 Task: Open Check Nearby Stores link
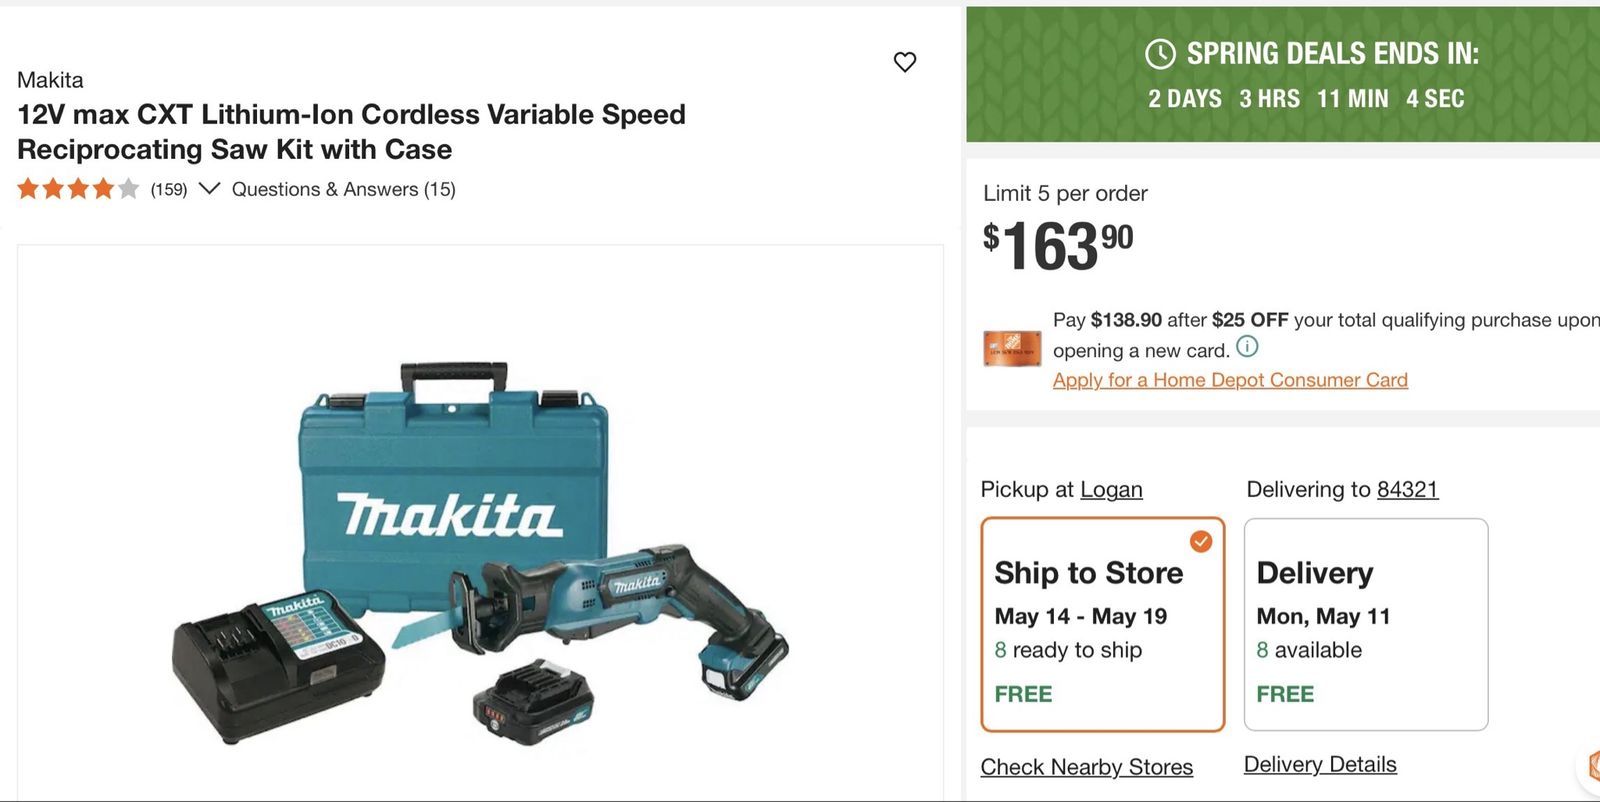pos(1087,767)
